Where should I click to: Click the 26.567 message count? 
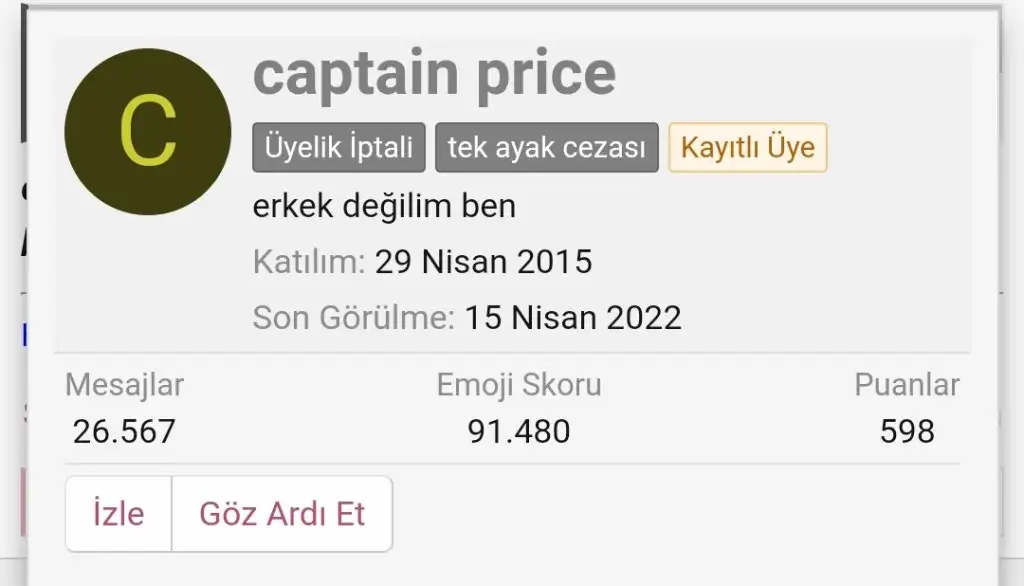(125, 431)
